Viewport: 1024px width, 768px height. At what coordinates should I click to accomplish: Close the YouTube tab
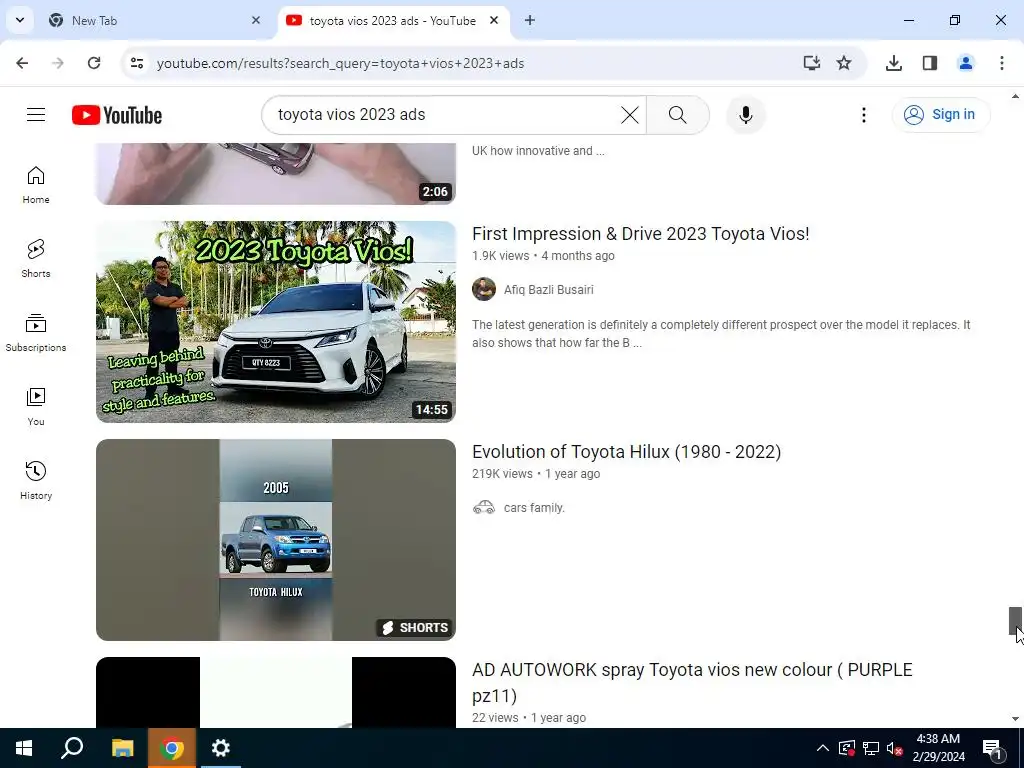click(x=494, y=20)
